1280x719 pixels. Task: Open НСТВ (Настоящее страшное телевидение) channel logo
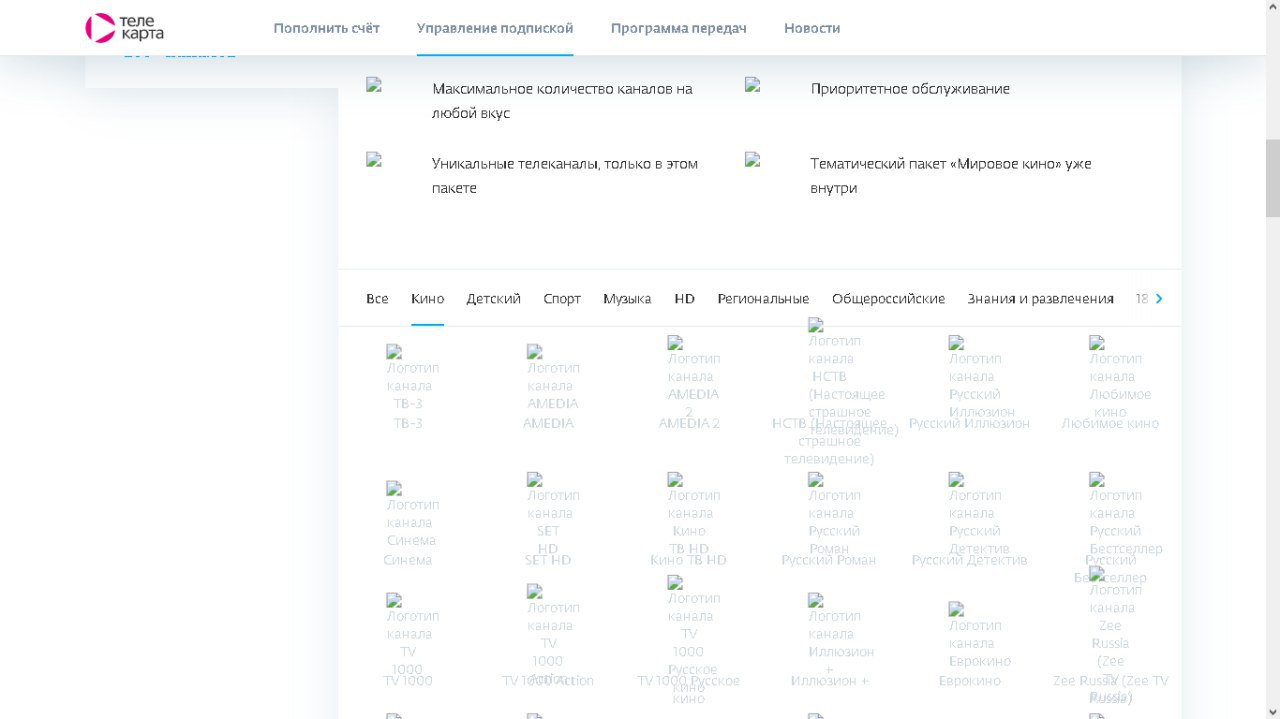point(847,378)
